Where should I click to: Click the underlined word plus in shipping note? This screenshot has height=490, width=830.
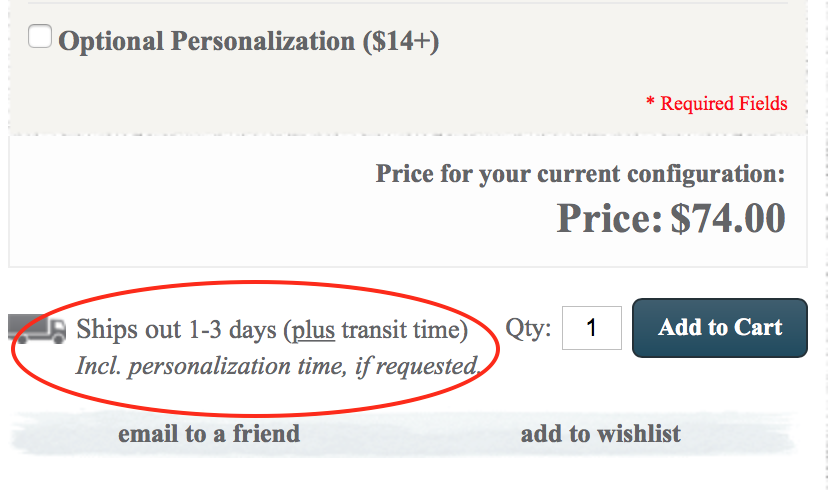coord(313,331)
